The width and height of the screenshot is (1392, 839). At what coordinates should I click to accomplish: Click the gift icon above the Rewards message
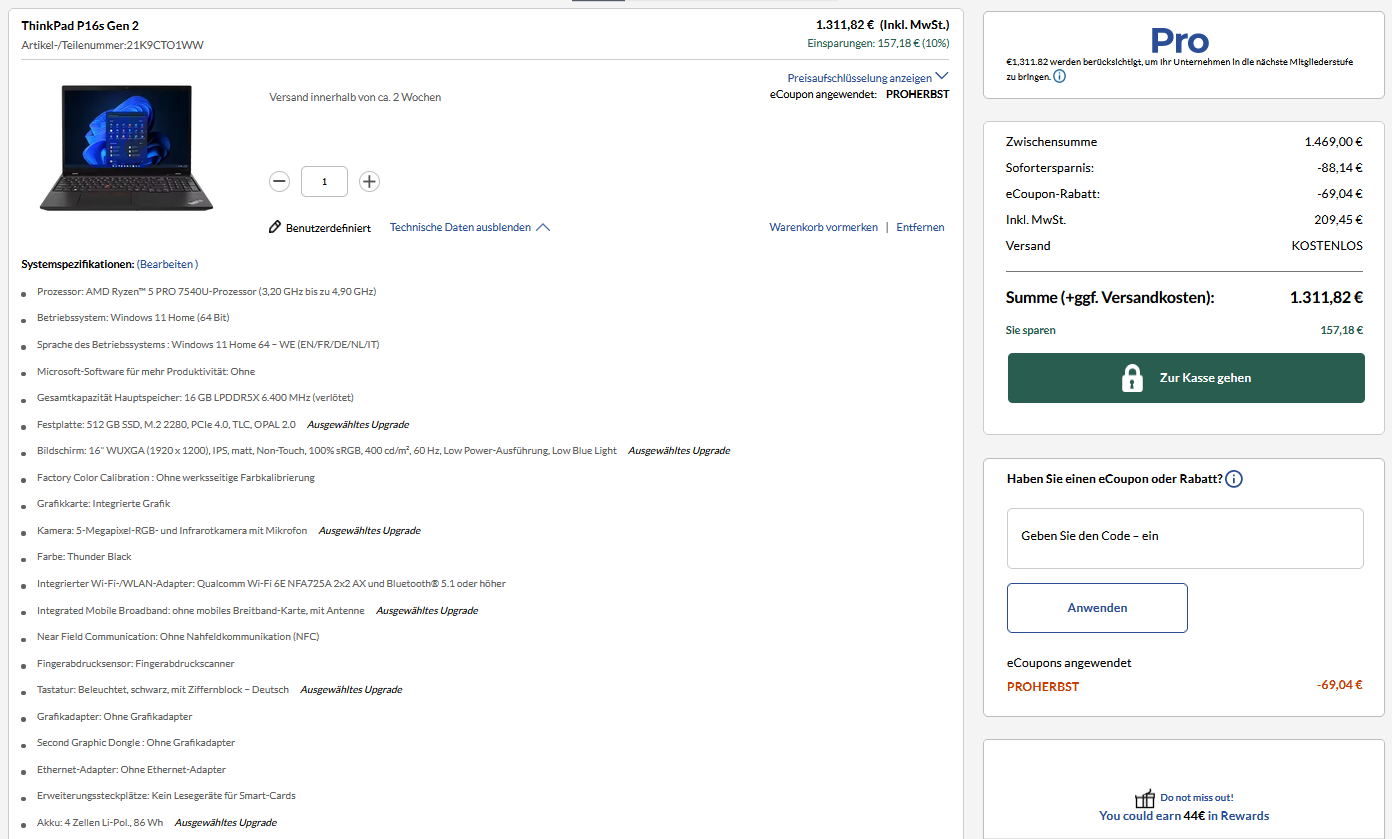[x=1143, y=798]
